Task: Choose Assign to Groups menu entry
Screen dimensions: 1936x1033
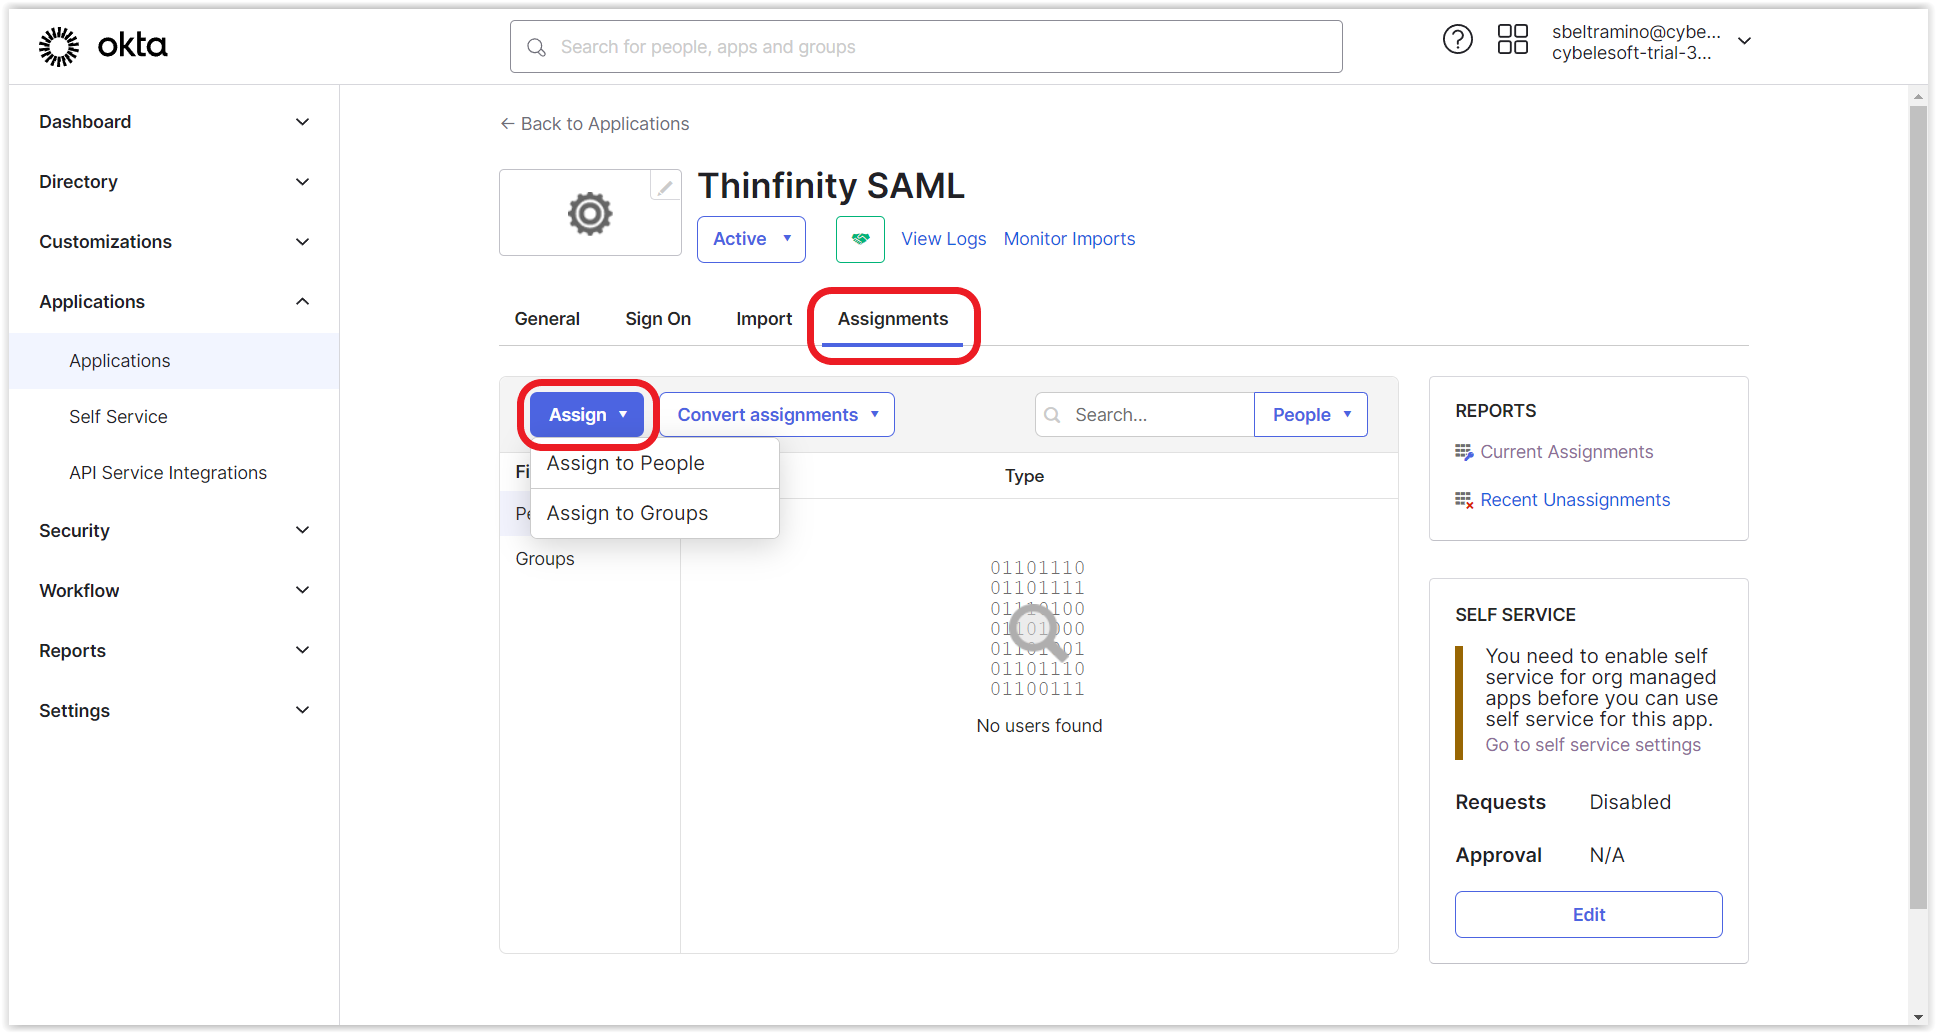Action: [x=655, y=514]
